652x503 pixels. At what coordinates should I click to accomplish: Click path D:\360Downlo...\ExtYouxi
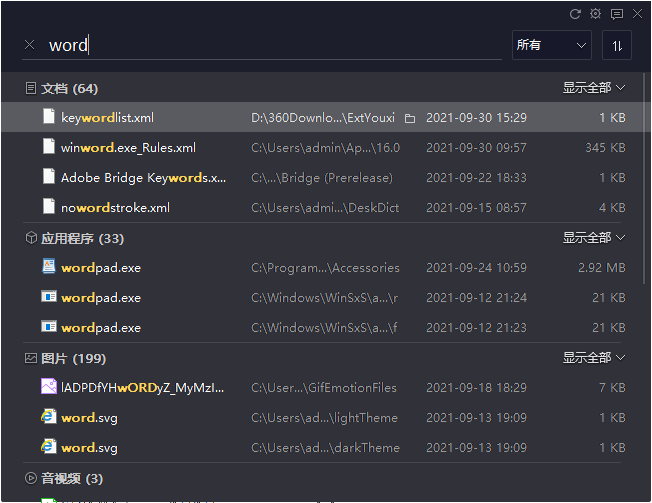pos(323,118)
